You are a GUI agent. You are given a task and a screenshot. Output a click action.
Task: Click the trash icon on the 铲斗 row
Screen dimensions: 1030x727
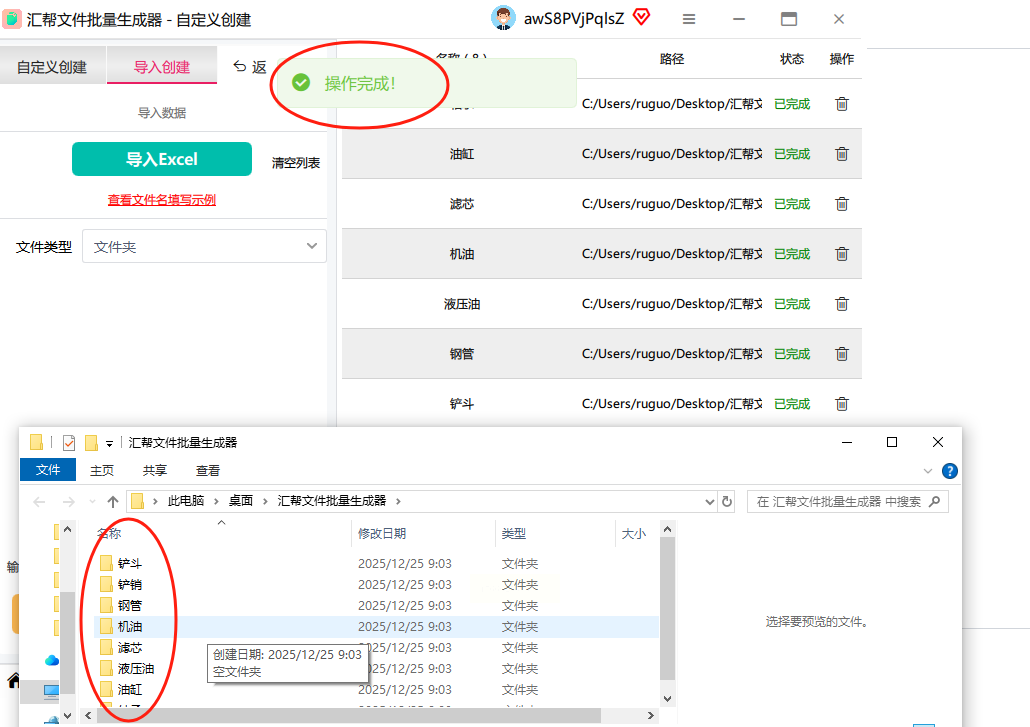[x=841, y=403]
